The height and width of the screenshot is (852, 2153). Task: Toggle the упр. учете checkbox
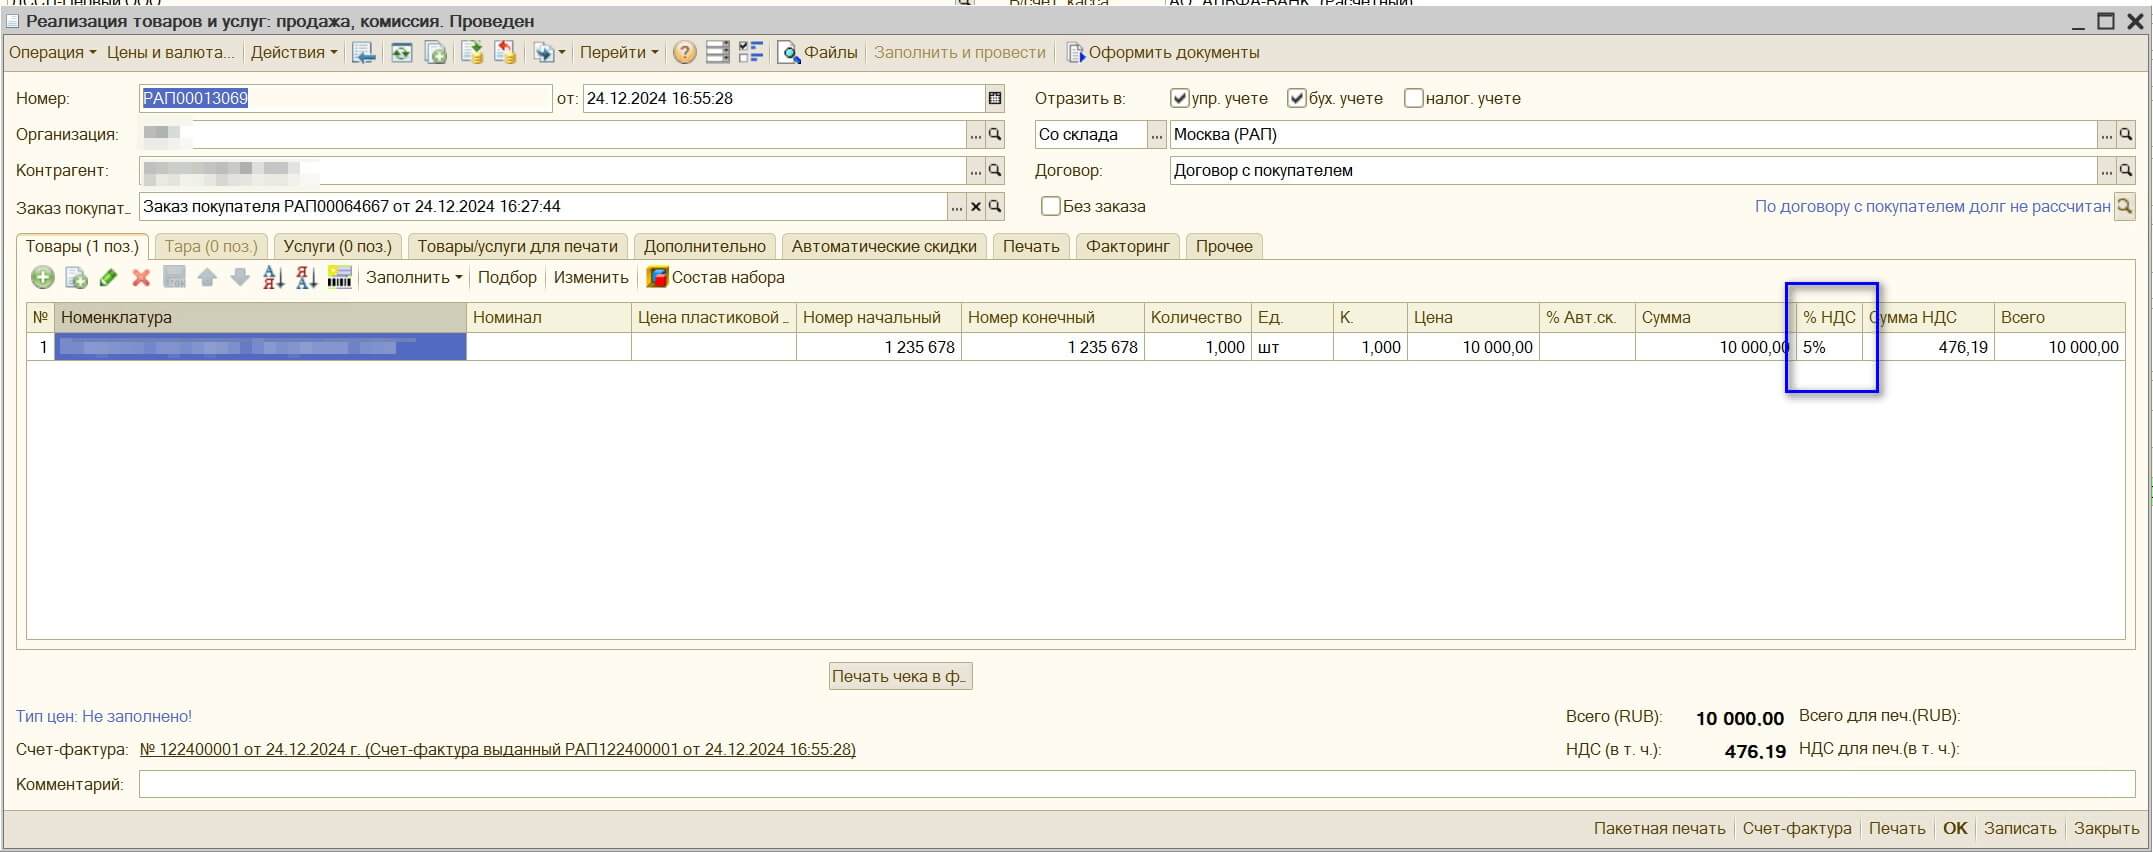[1180, 98]
